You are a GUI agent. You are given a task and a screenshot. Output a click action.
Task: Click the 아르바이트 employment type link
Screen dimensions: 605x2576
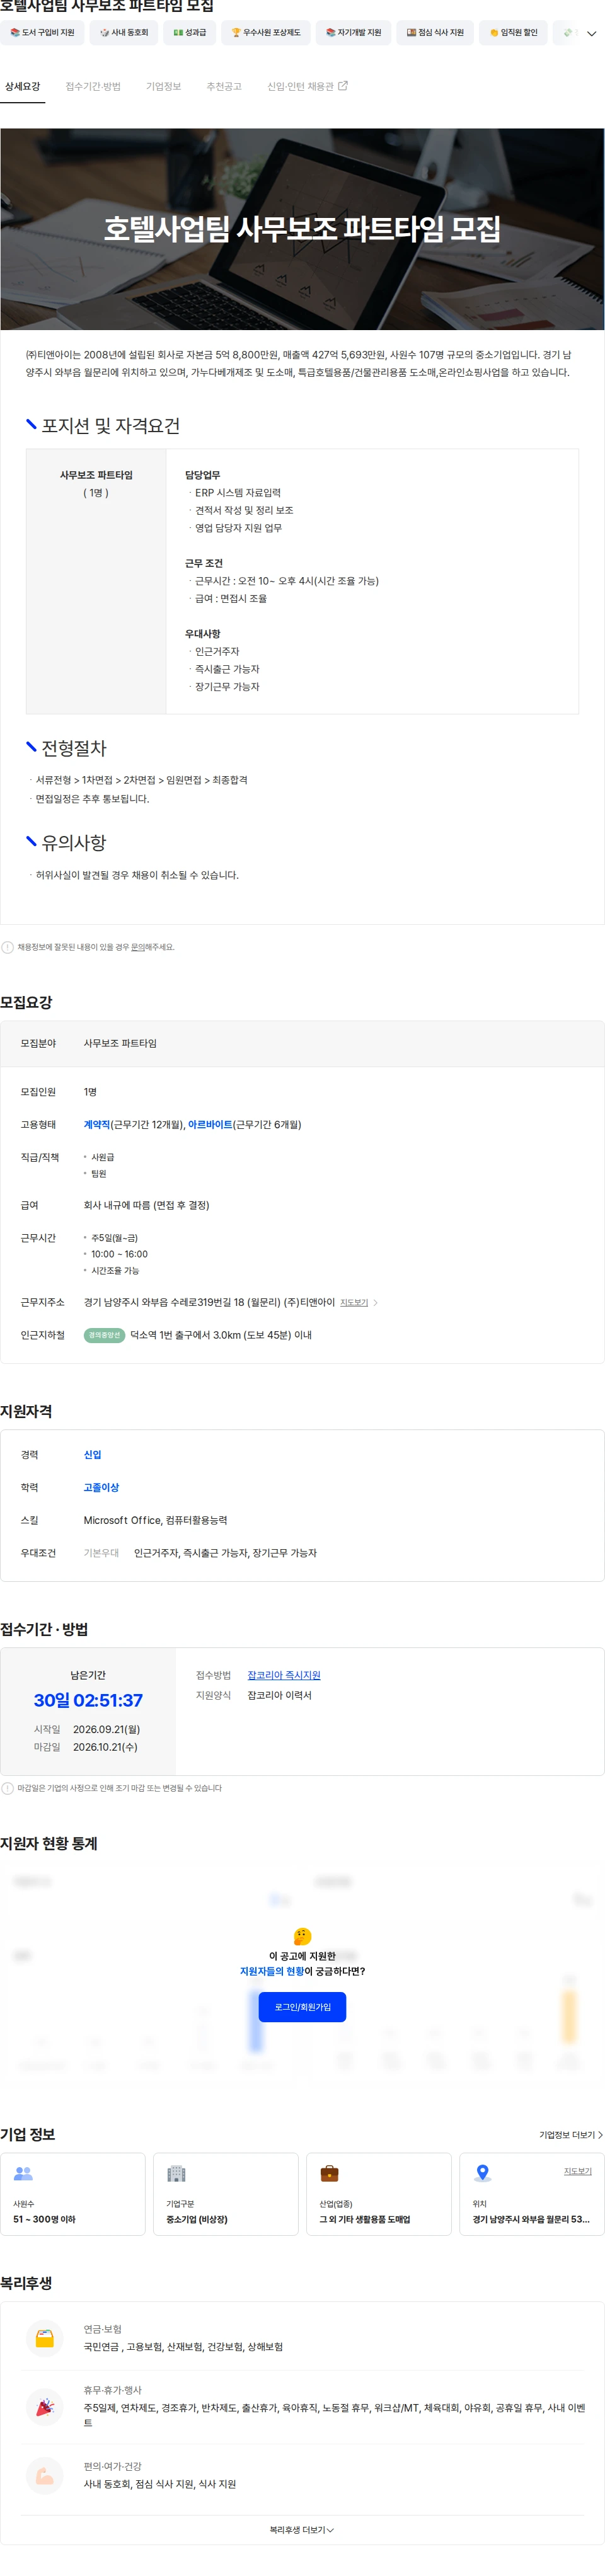tap(210, 1124)
